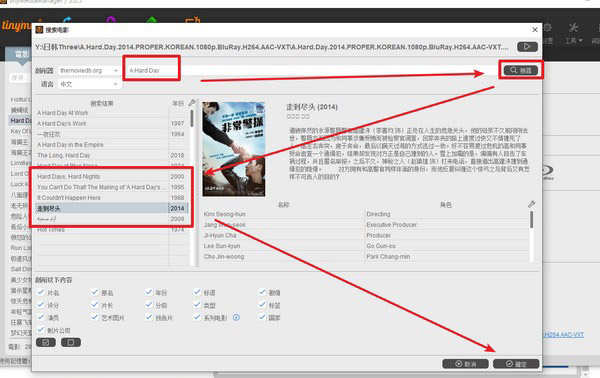Play the movie file with the play icon
The width and height of the screenshot is (600, 378).
(x=527, y=47)
